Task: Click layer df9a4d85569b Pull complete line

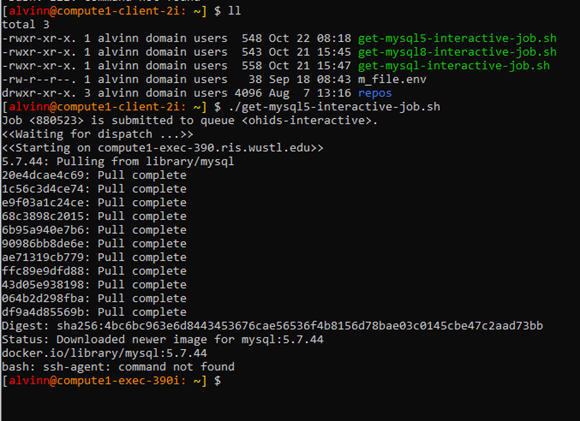Action: pos(94,312)
